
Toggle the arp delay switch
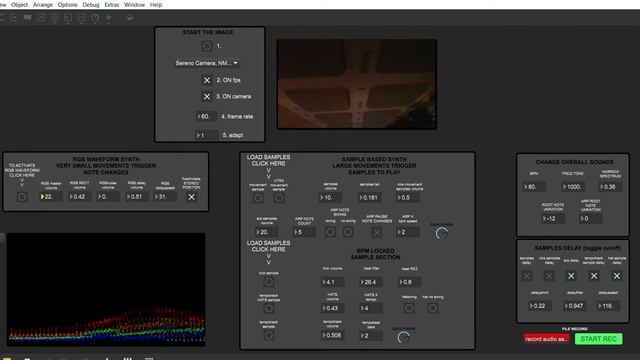tap(571, 276)
